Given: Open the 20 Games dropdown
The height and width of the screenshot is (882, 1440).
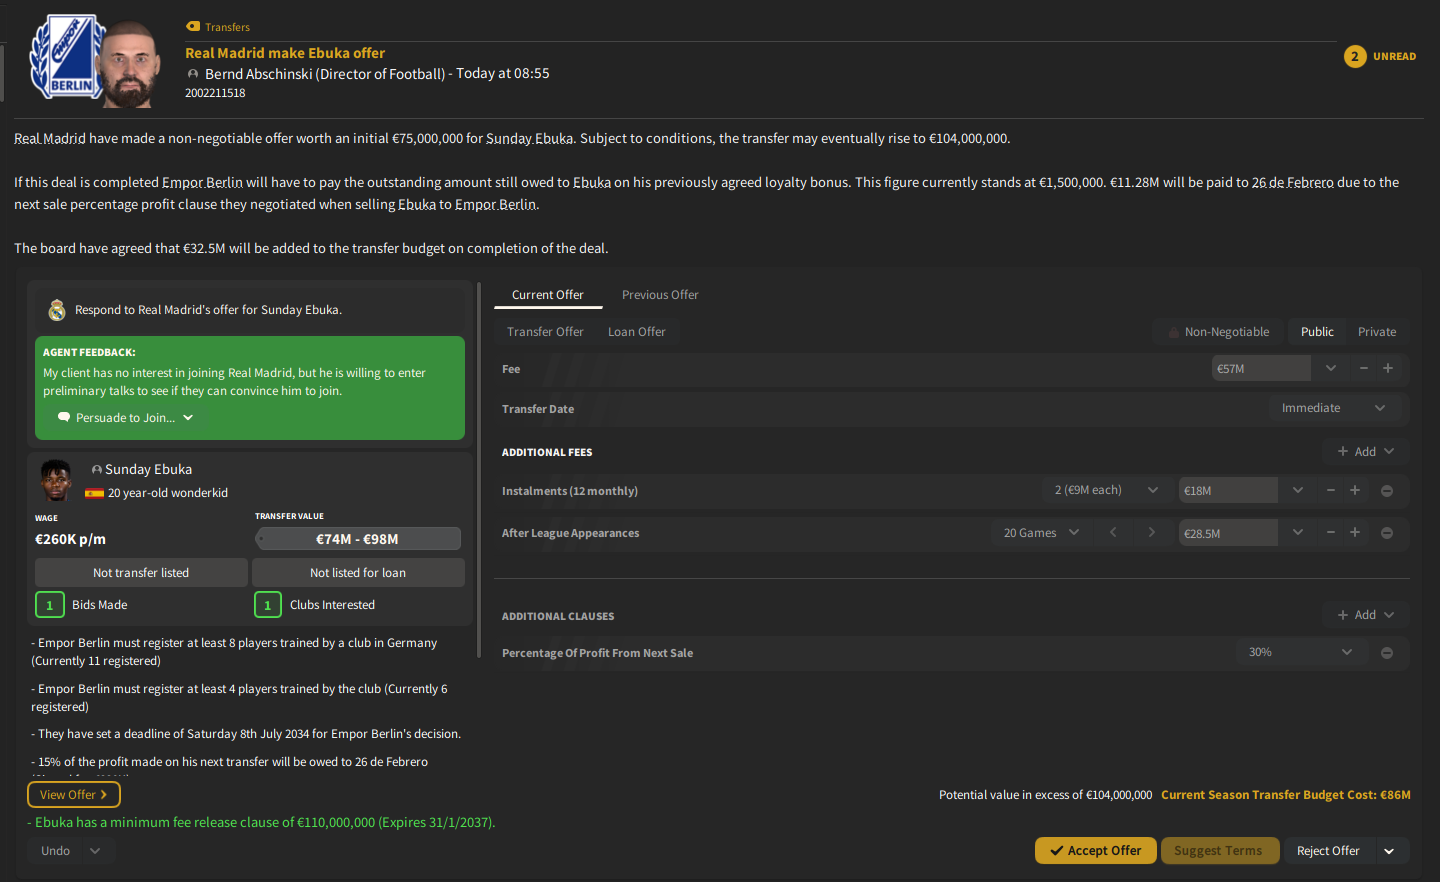Looking at the screenshot, I should click(1042, 533).
